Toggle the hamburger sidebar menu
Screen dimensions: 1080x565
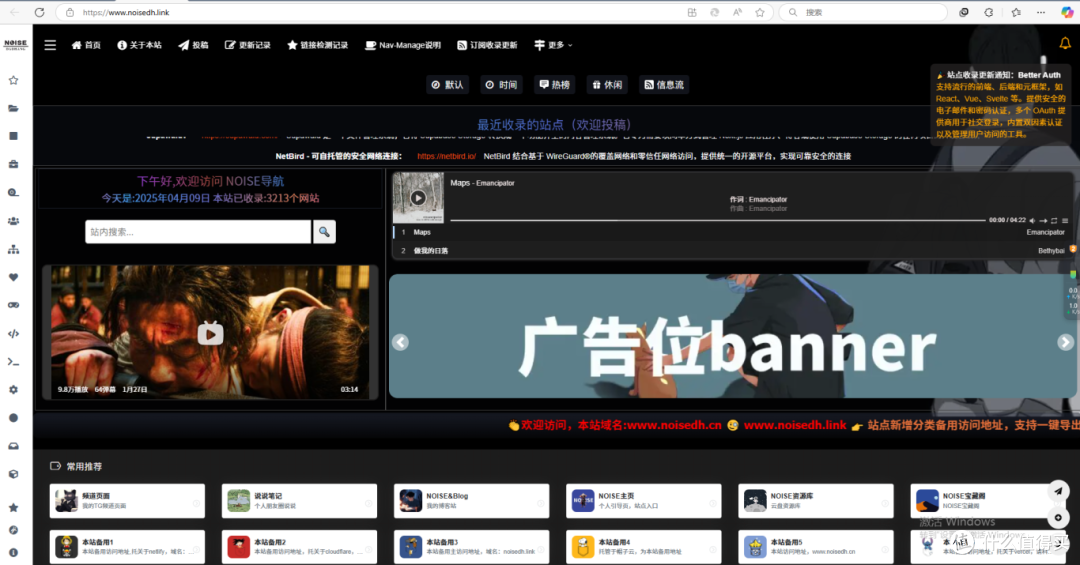pos(50,45)
